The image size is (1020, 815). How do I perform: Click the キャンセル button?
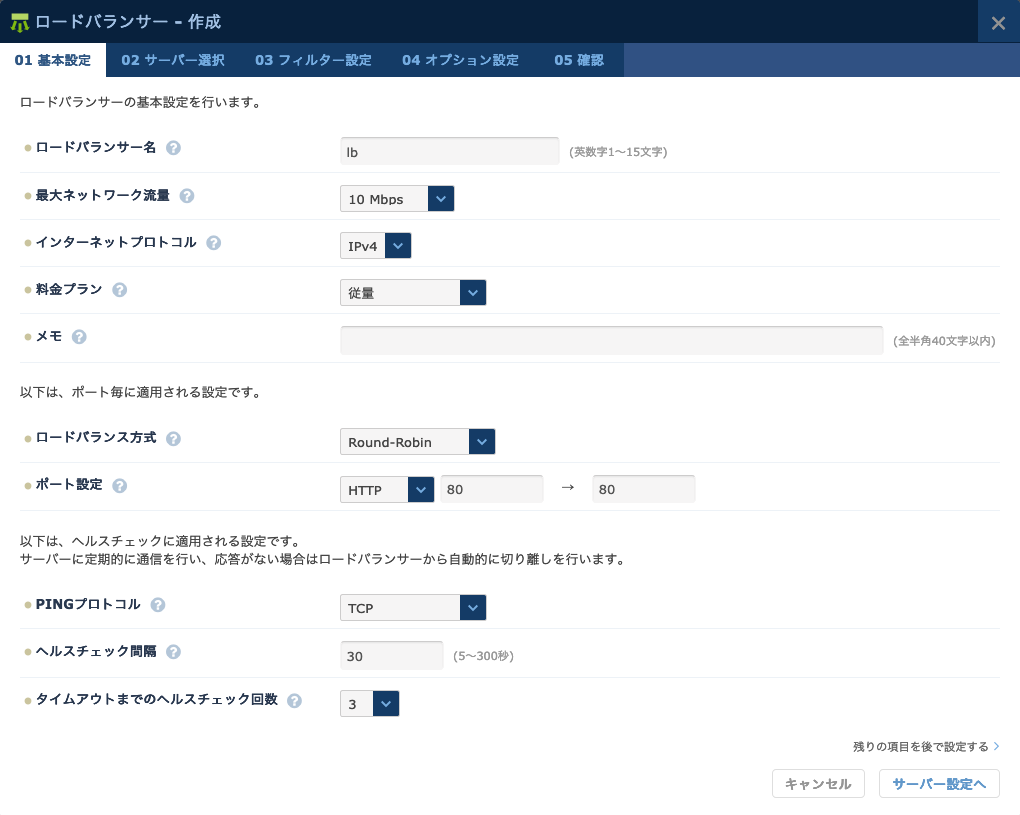coord(817,784)
